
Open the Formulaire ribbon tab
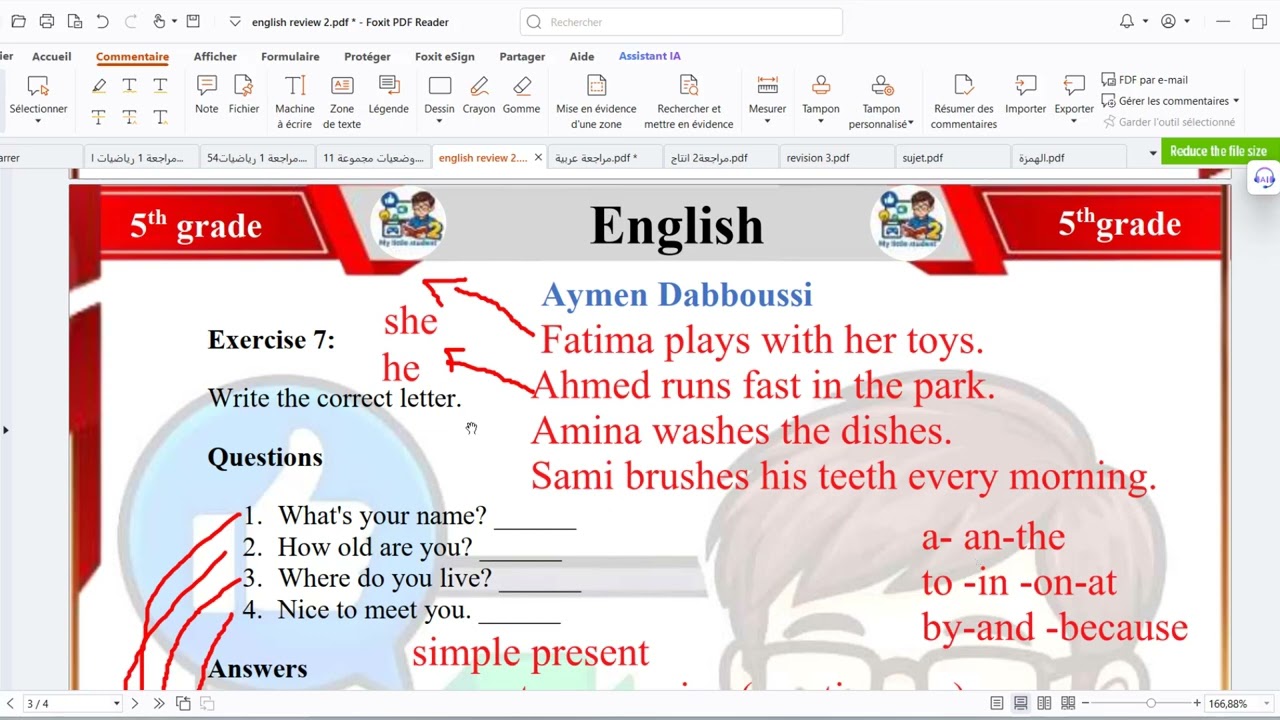[290, 57]
